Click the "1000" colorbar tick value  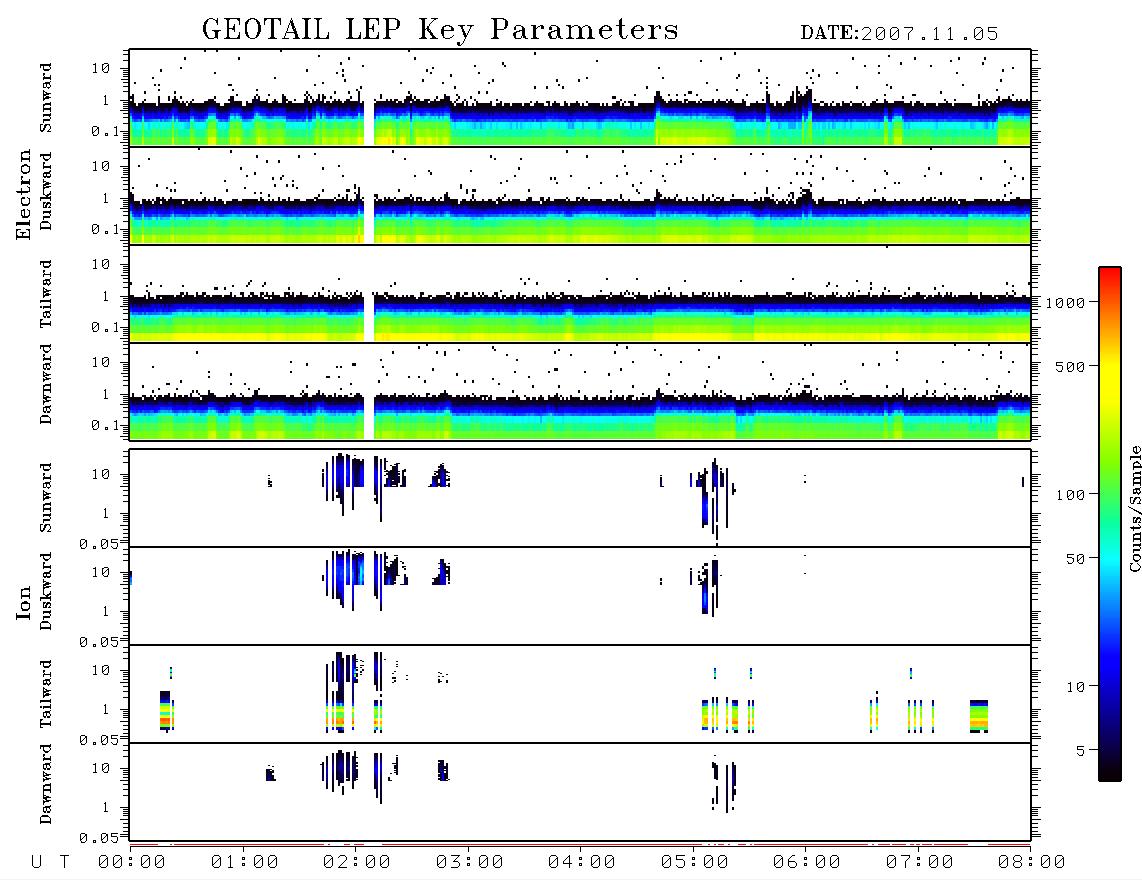[x=1066, y=303]
